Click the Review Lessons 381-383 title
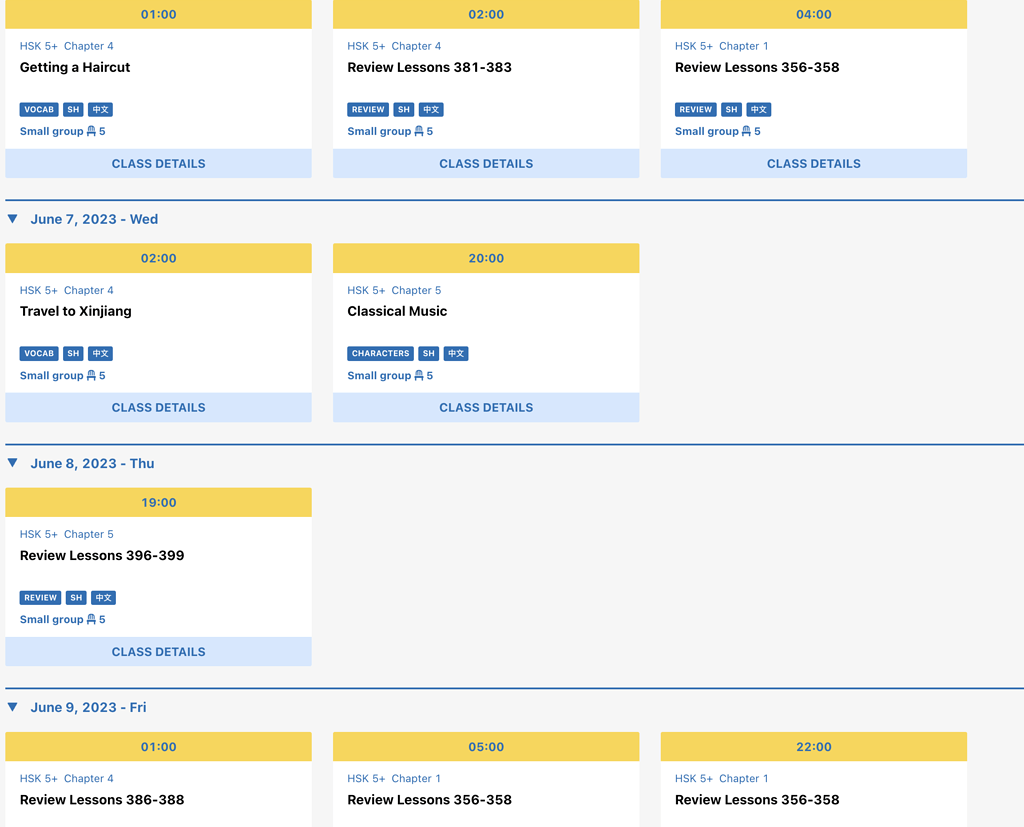The image size is (1024, 827). pos(429,67)
